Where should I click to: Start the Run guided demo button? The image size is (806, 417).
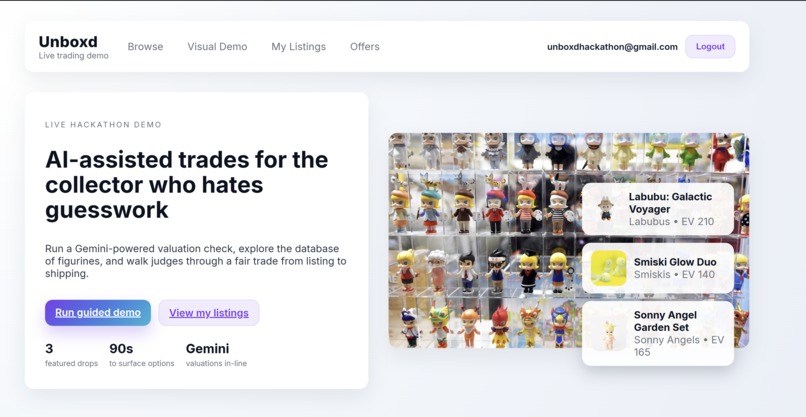click(x=98, y=313)
